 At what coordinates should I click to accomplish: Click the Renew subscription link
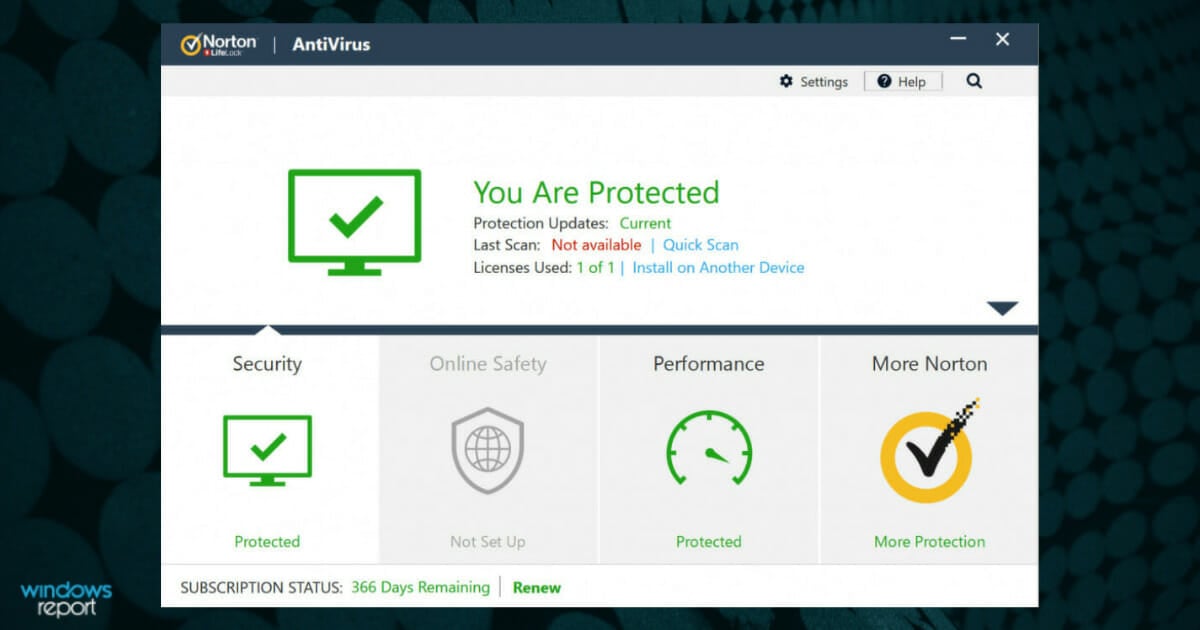coord(537,588)
